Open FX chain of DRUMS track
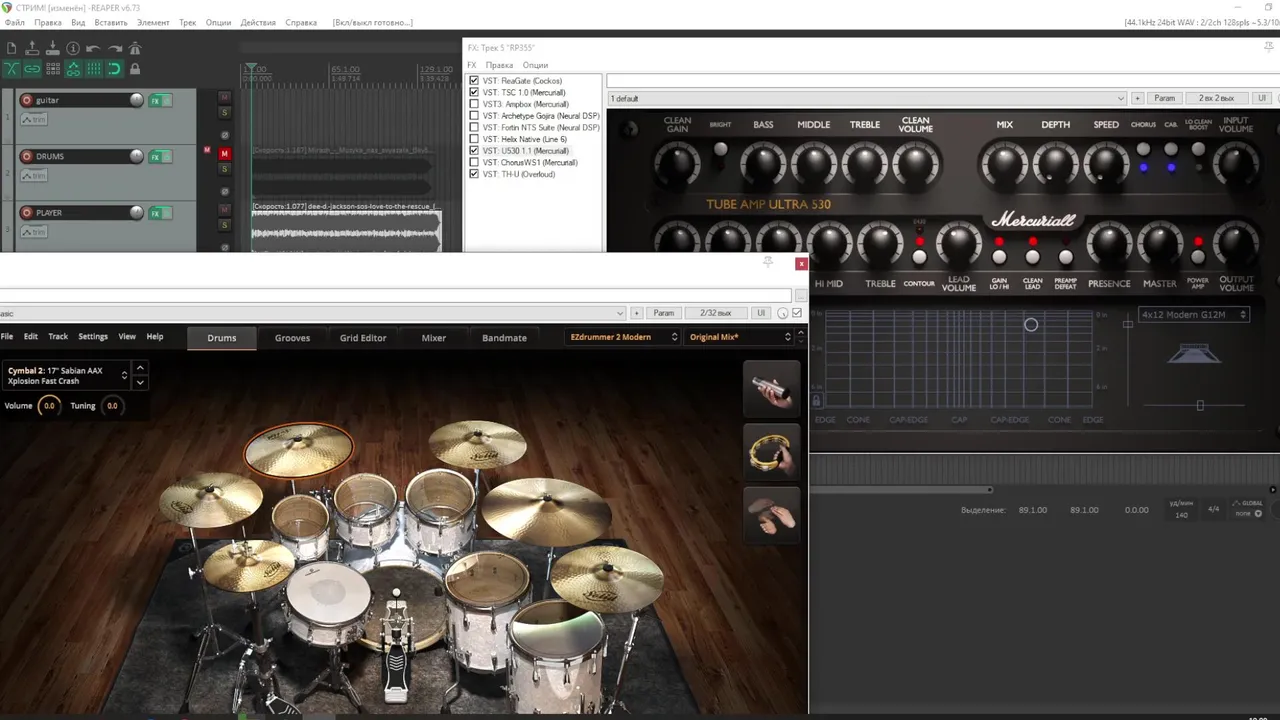1280x720 pixels. [x=155, y=157]
